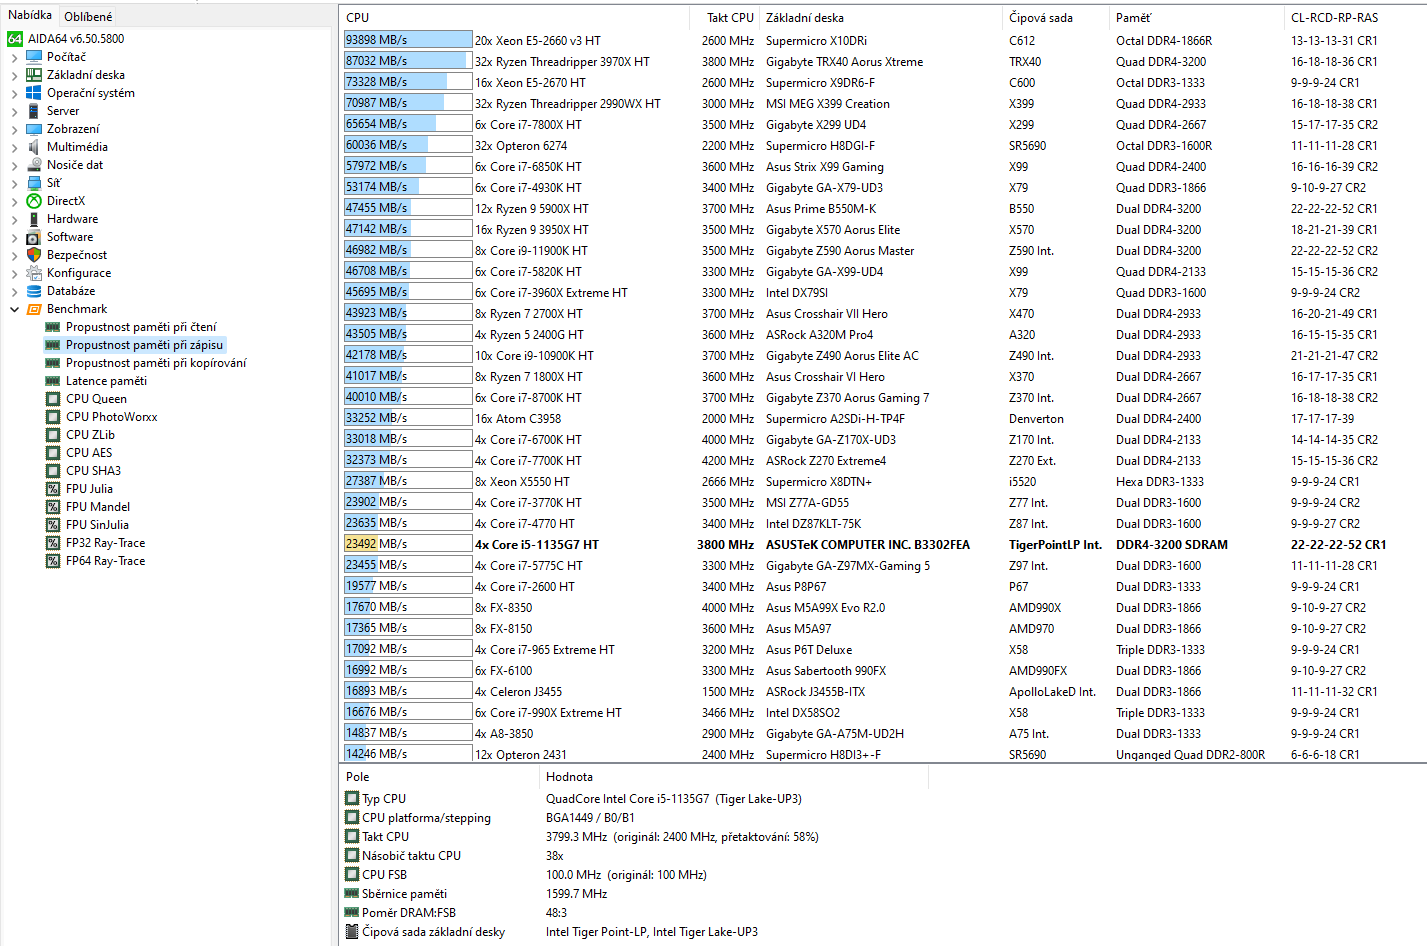Click the Hodnota column header

coord(734,776)
